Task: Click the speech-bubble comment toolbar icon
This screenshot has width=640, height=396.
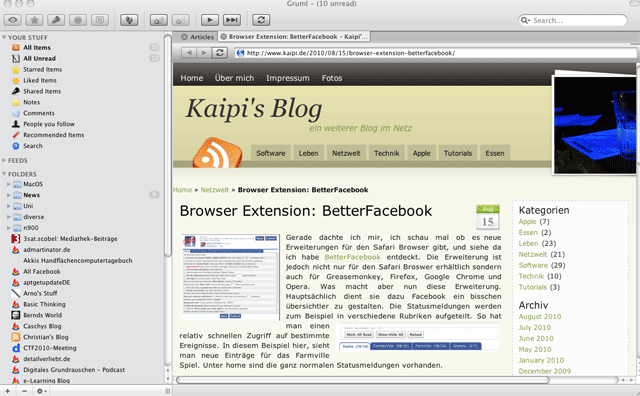Action: 100,20
